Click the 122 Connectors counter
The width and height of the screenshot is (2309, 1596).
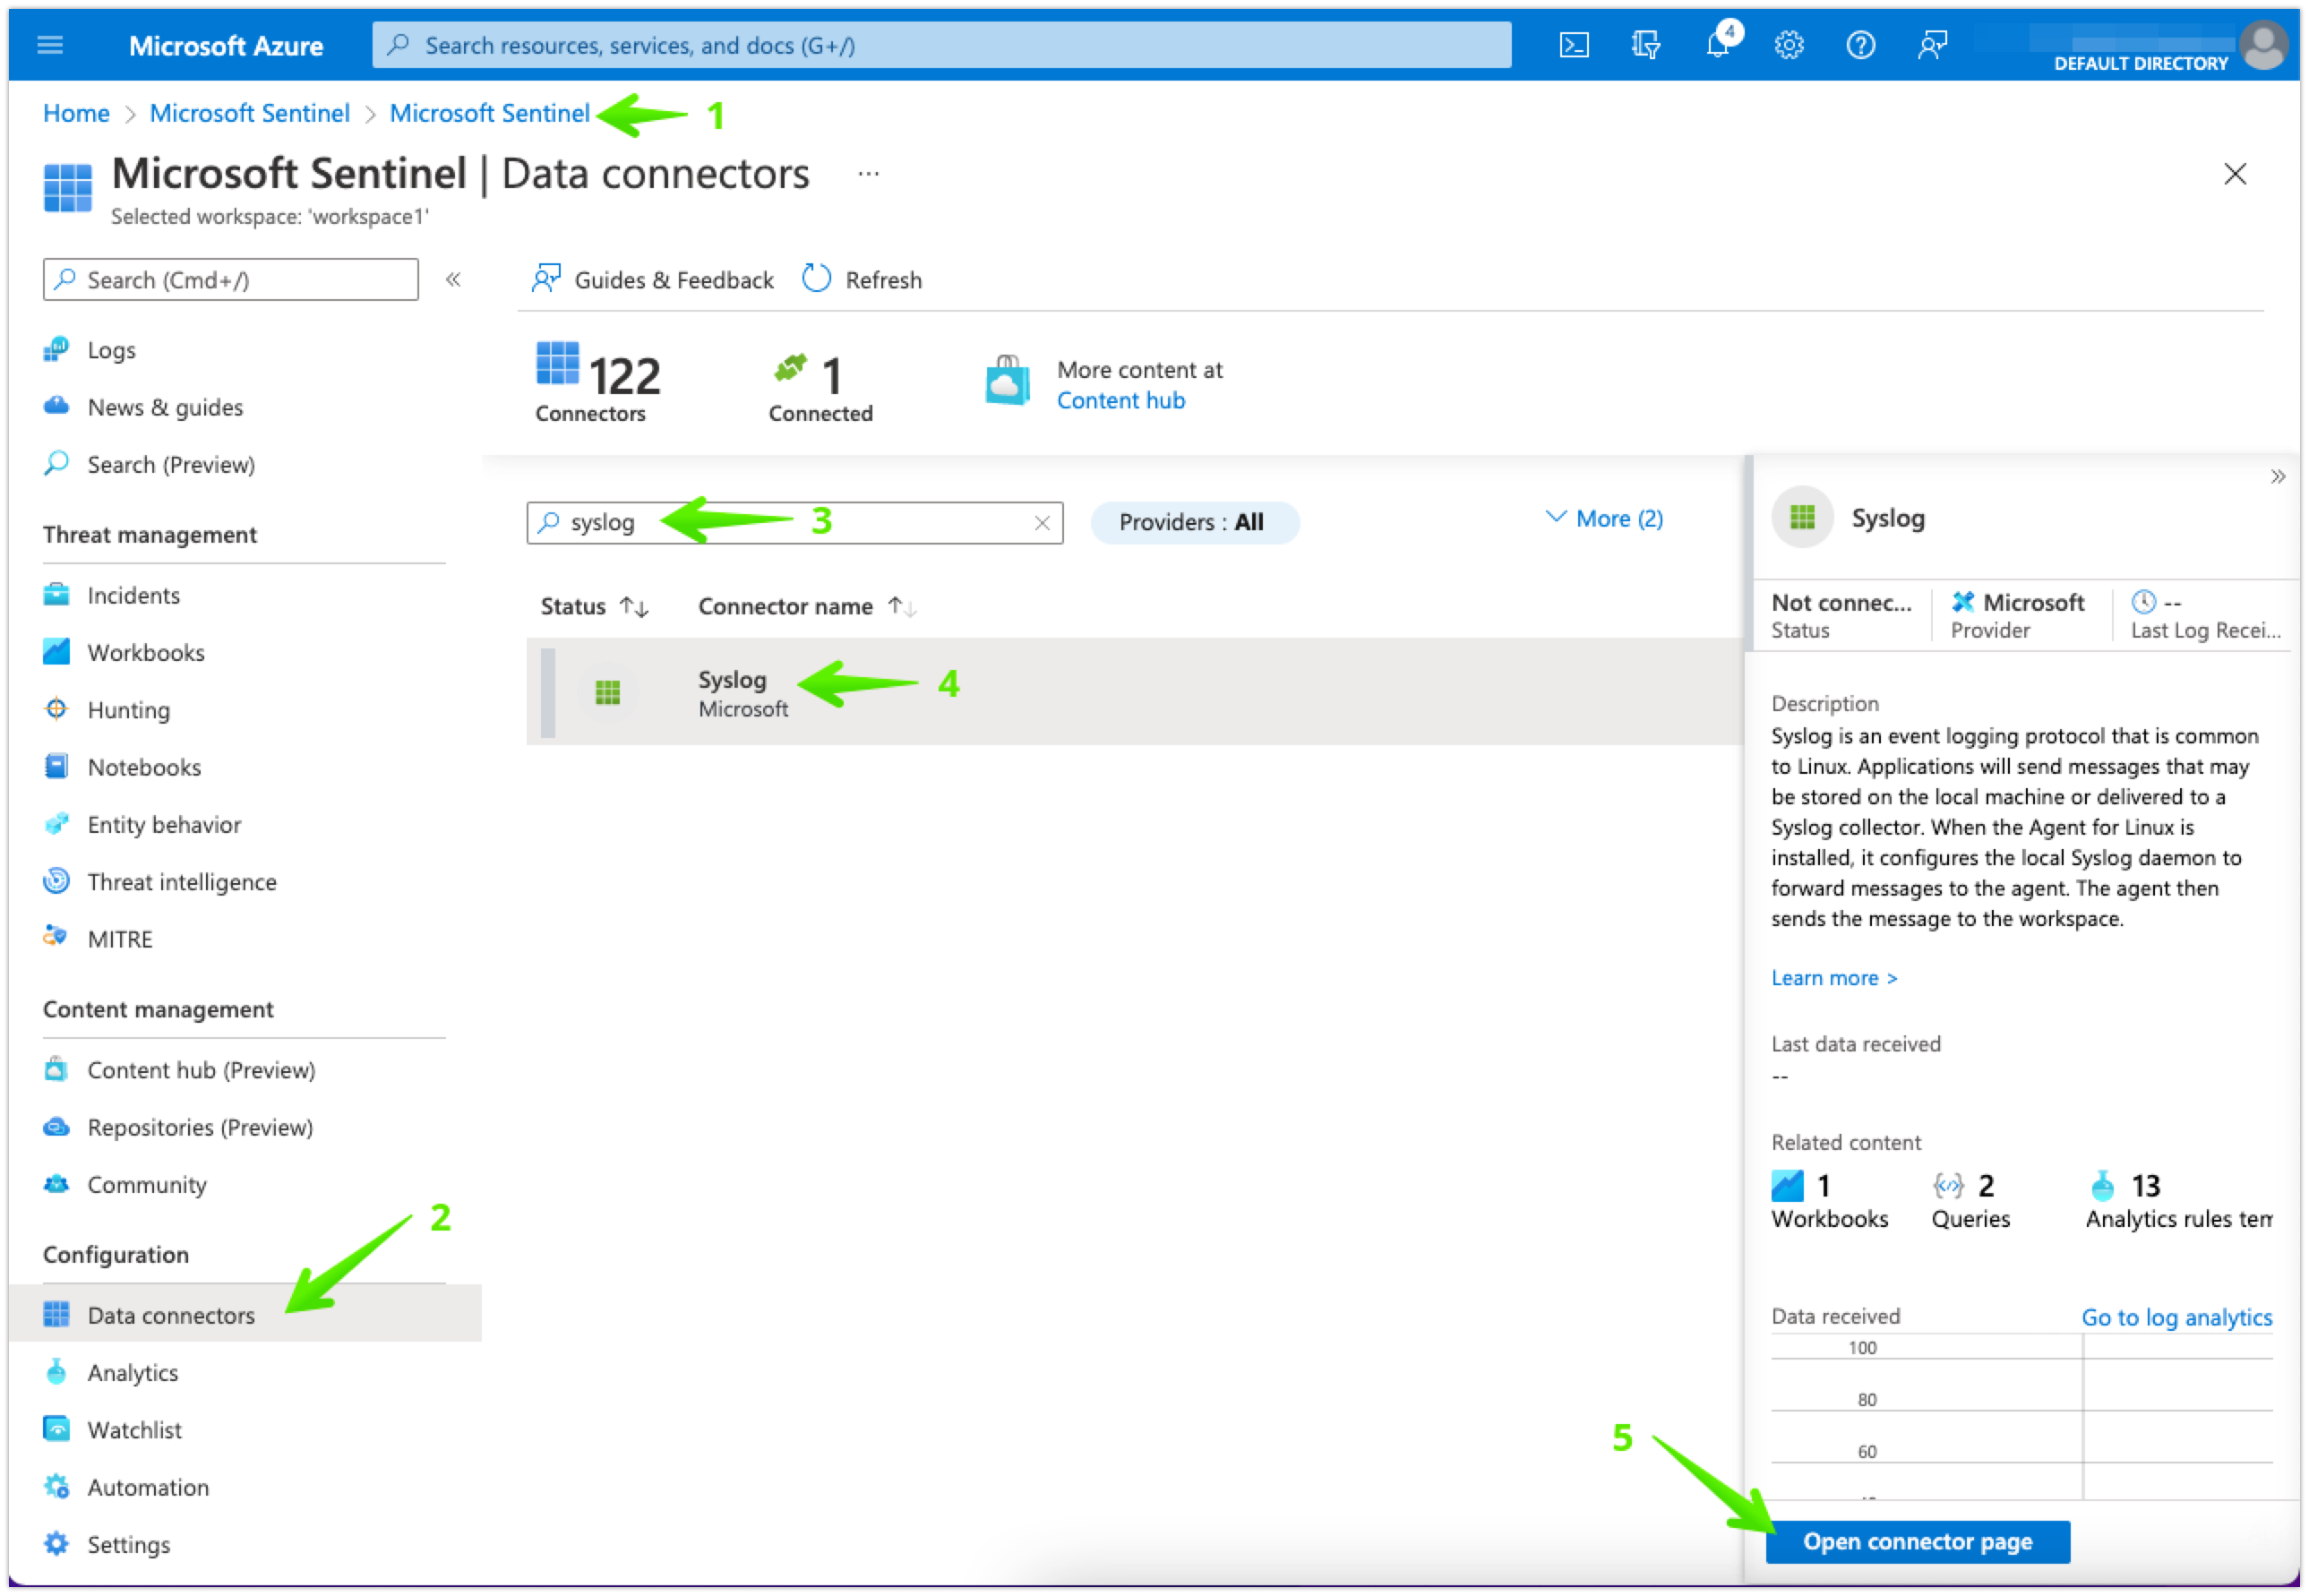pyautogui.click(x=598, y=383)
